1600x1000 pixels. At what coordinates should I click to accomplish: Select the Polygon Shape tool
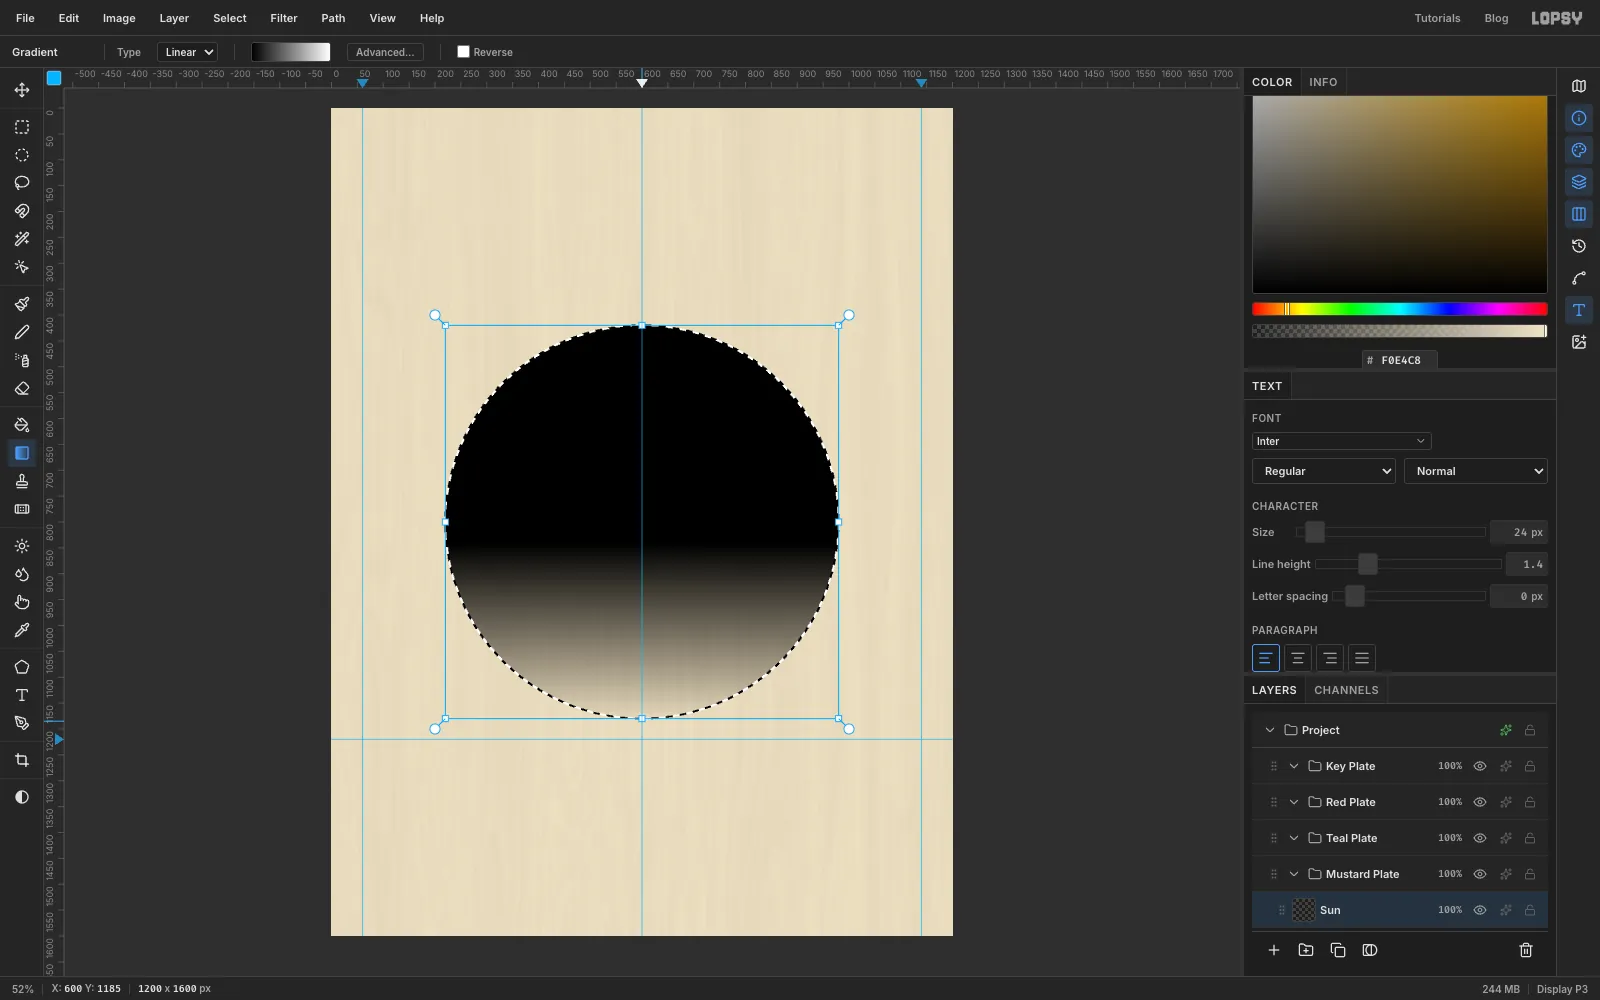[x=22, y=667]
